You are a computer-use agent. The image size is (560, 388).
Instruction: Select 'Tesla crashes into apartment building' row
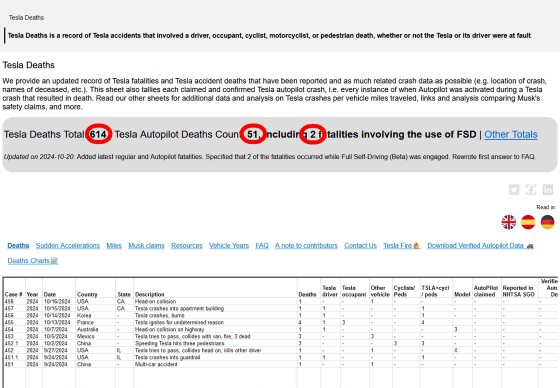click(x=179, y=308)
